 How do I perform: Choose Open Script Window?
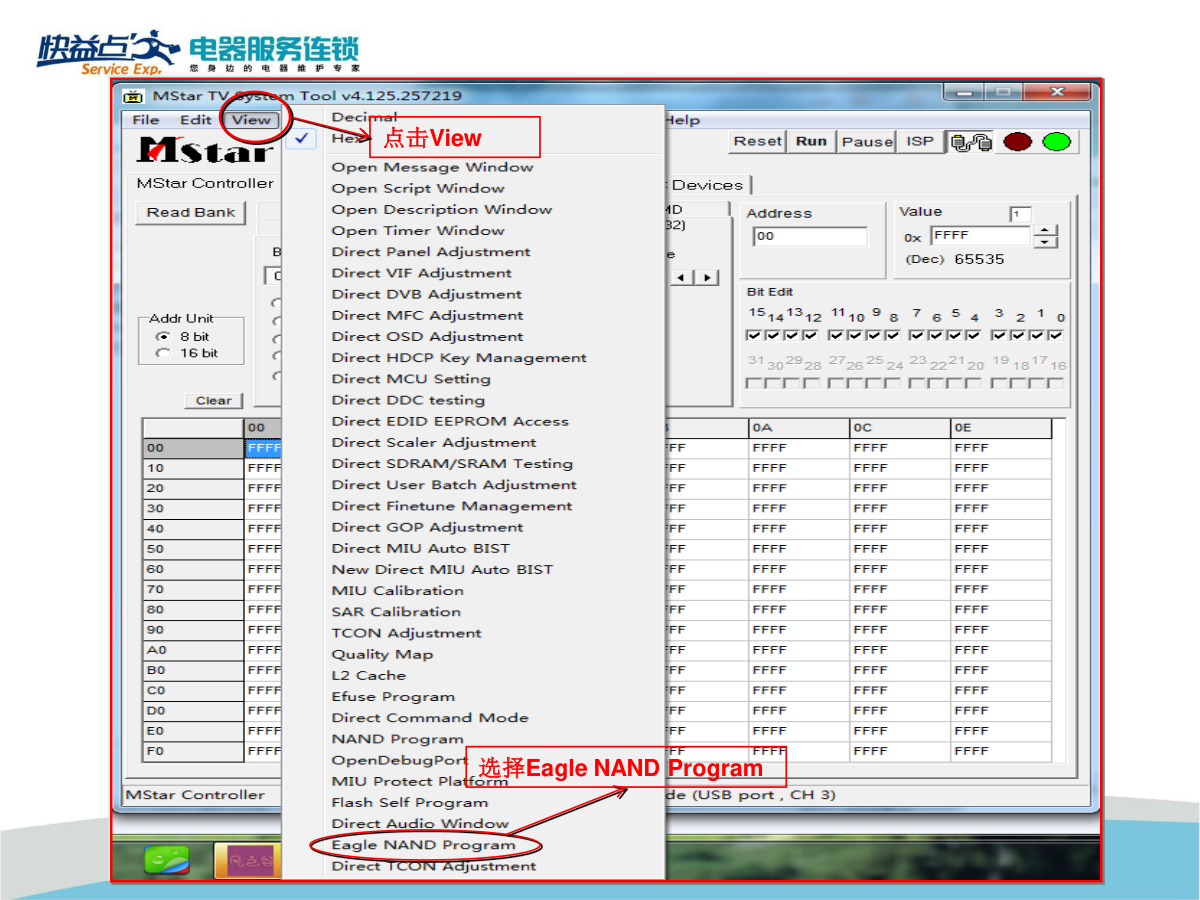[418, 188]
